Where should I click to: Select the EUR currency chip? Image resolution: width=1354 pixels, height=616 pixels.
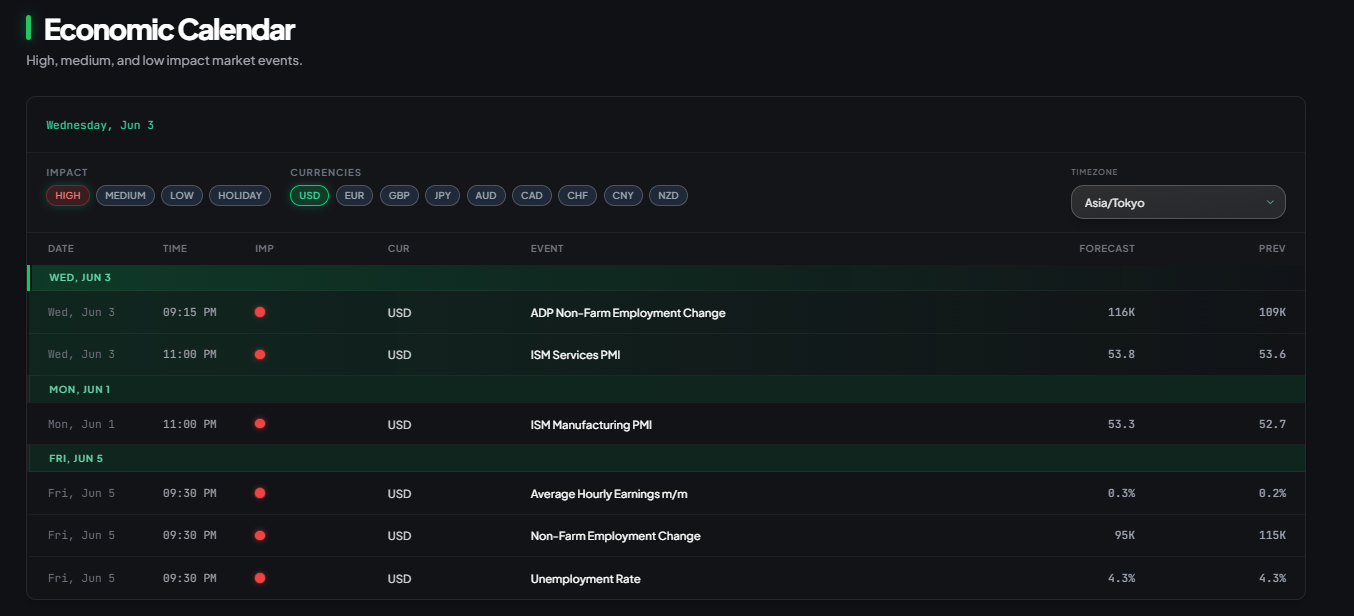(354, 196)
